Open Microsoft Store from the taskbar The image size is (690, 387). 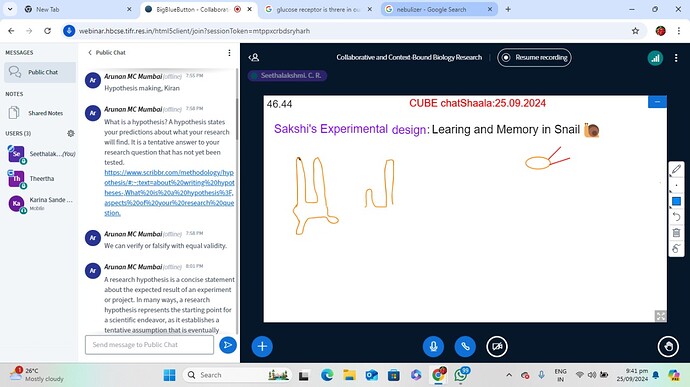[x=394, y=375]
